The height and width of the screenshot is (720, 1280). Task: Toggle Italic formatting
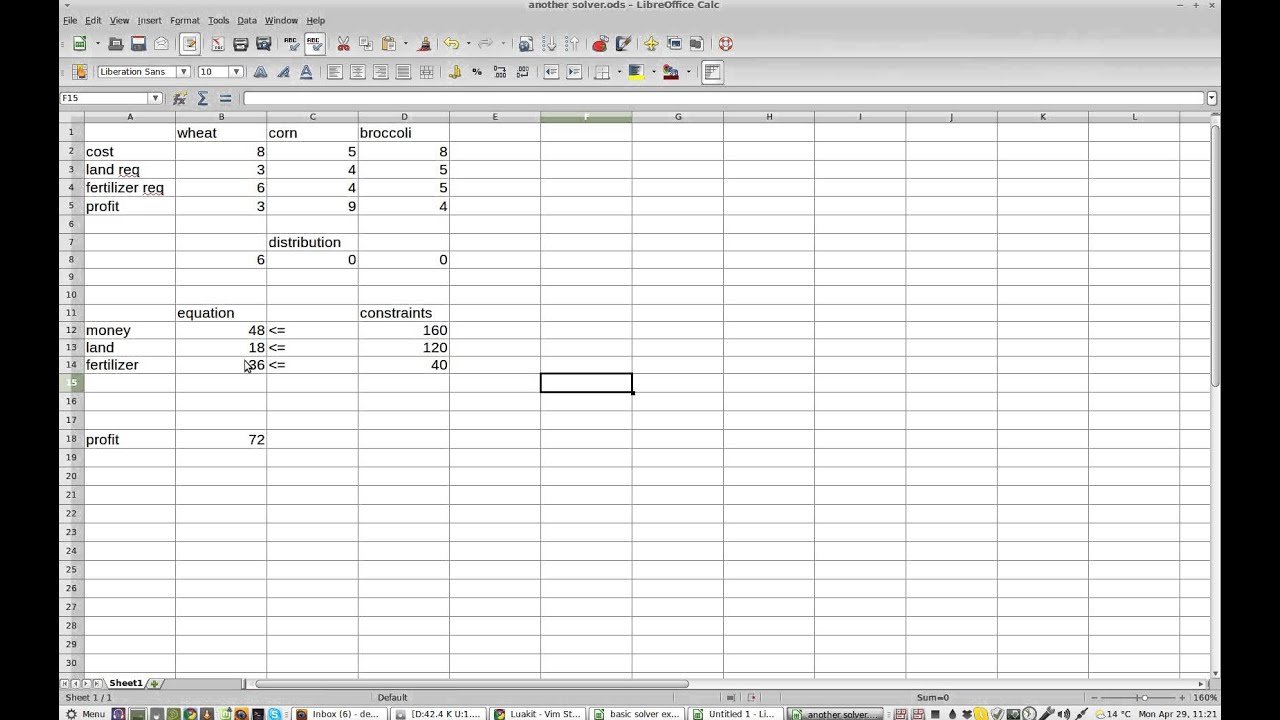pyautogui.click(x=283, y=72)
